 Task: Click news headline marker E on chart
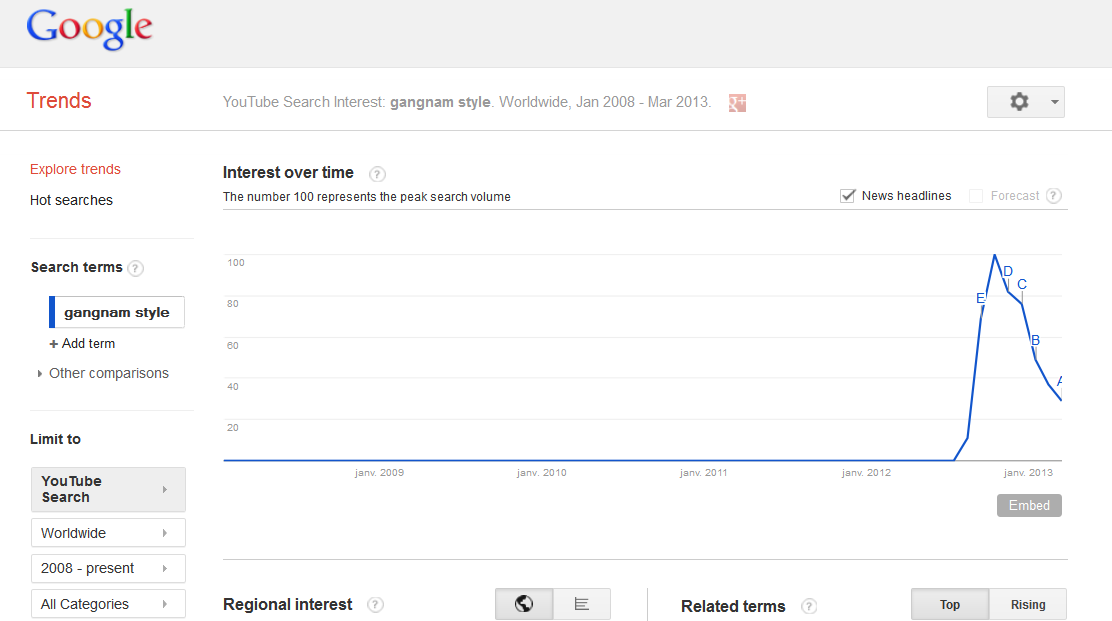point(980,298)
